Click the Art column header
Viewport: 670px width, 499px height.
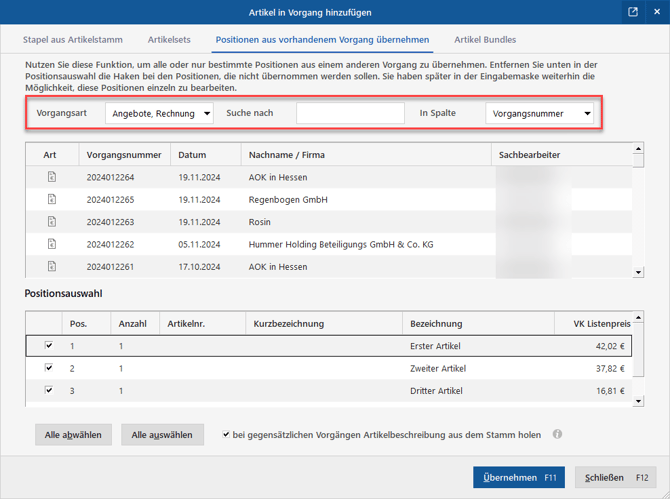52,155
